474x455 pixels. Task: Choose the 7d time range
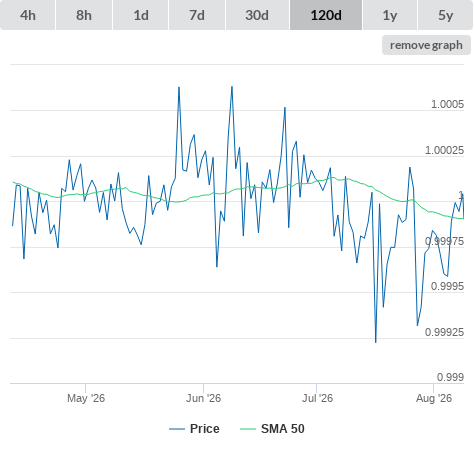(197, 15)
